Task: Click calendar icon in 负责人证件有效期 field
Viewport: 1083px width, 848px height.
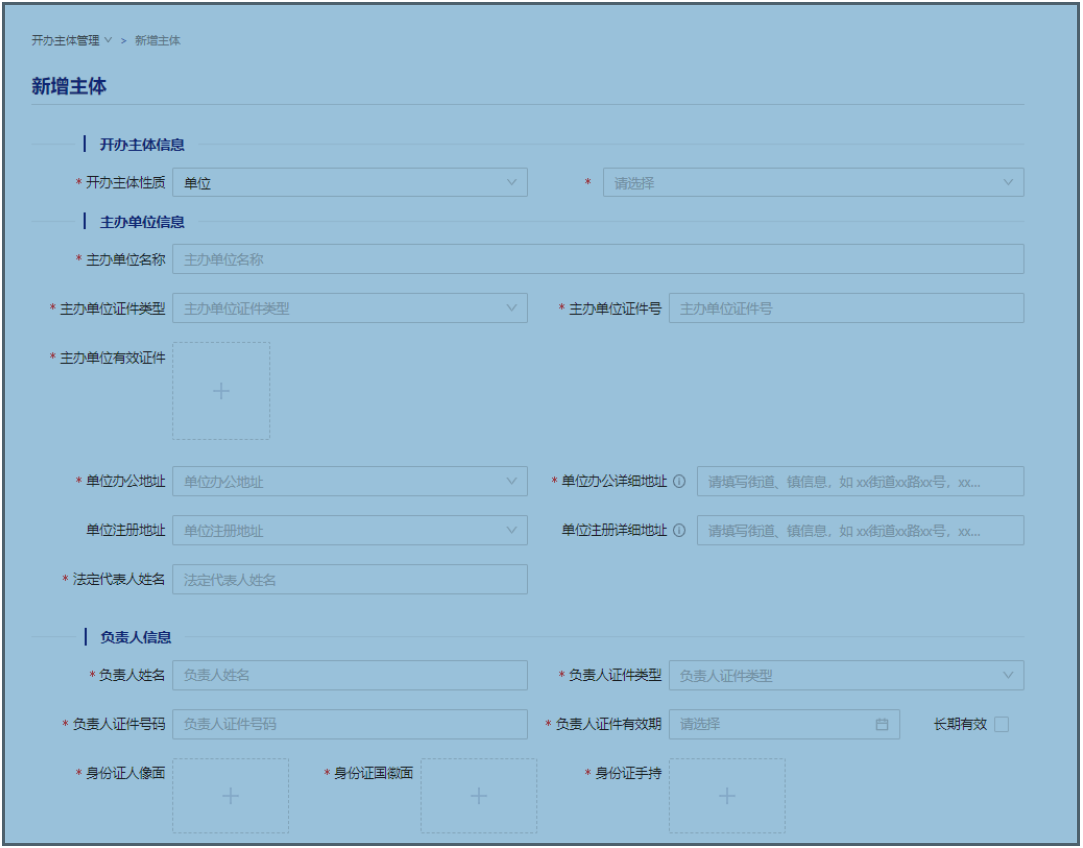Action: tap(881, 724)
